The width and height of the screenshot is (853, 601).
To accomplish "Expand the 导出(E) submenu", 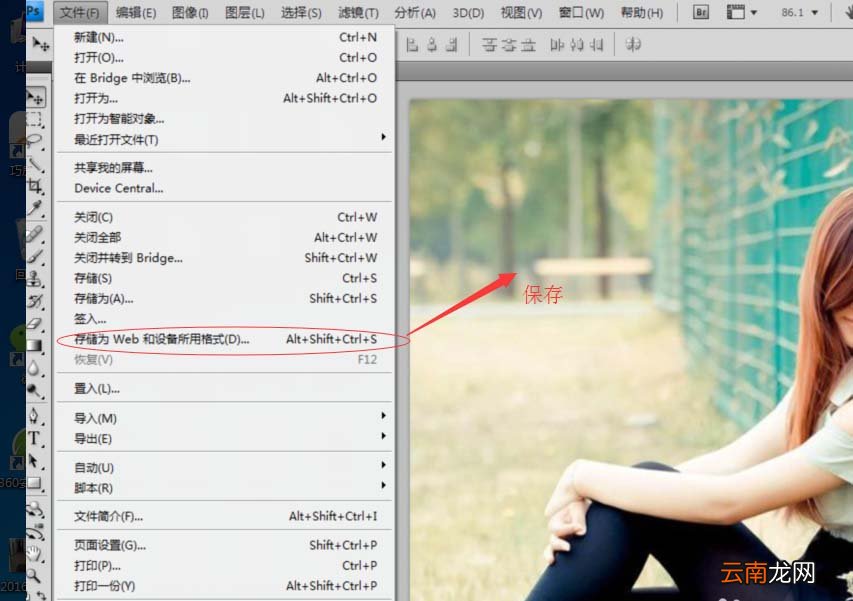I will 225,438.
